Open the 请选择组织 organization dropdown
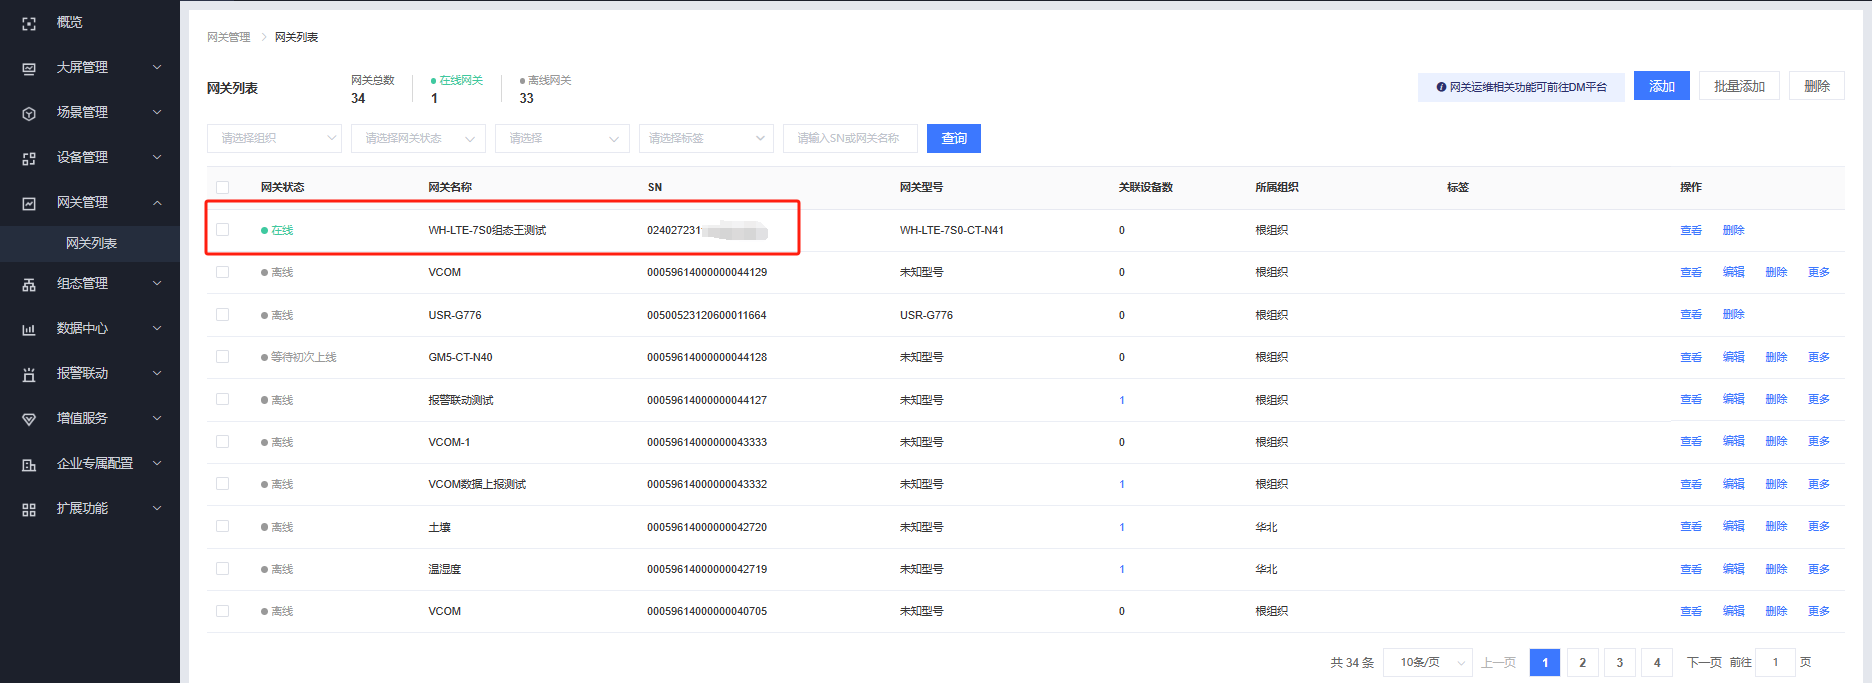Viewport: 1872px width, 683px height. [x=274, y=138]
